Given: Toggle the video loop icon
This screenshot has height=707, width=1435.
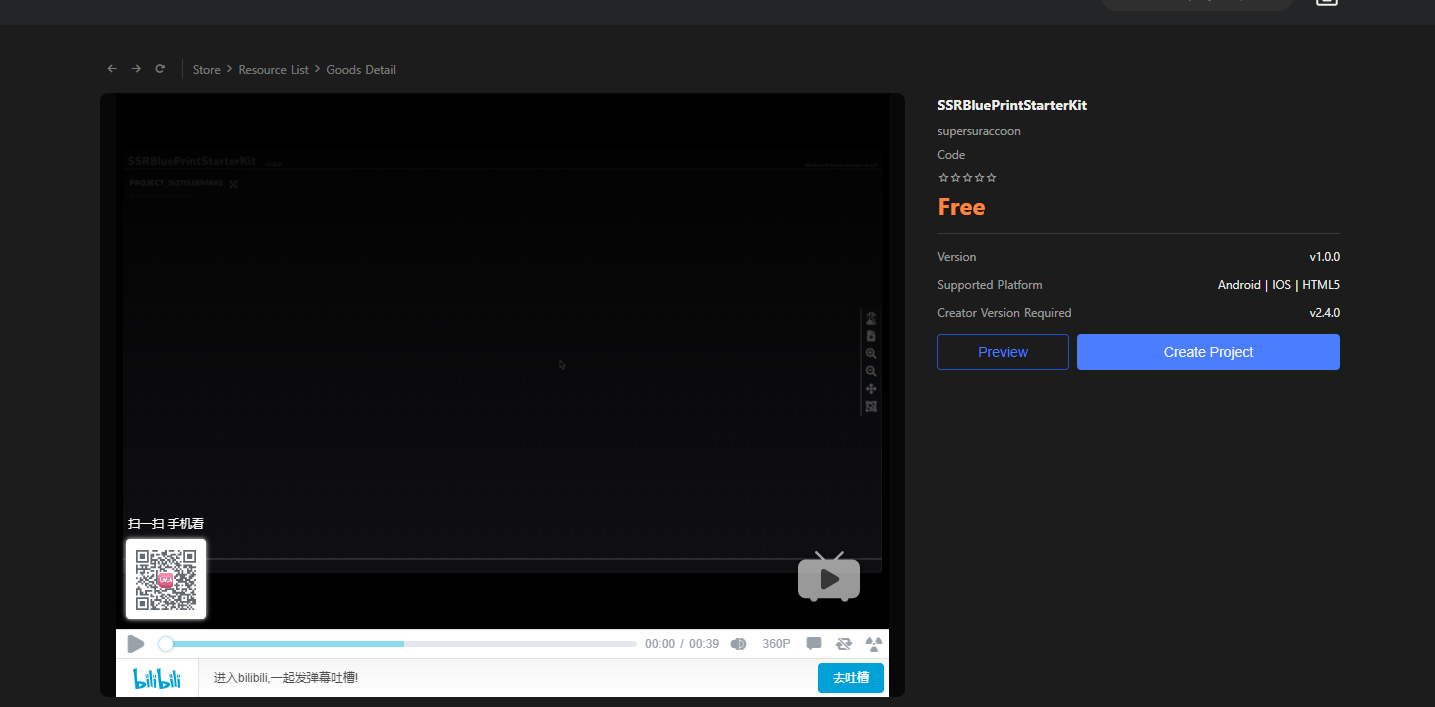Looking at the screenshot, I should click(x=844, y=644).
